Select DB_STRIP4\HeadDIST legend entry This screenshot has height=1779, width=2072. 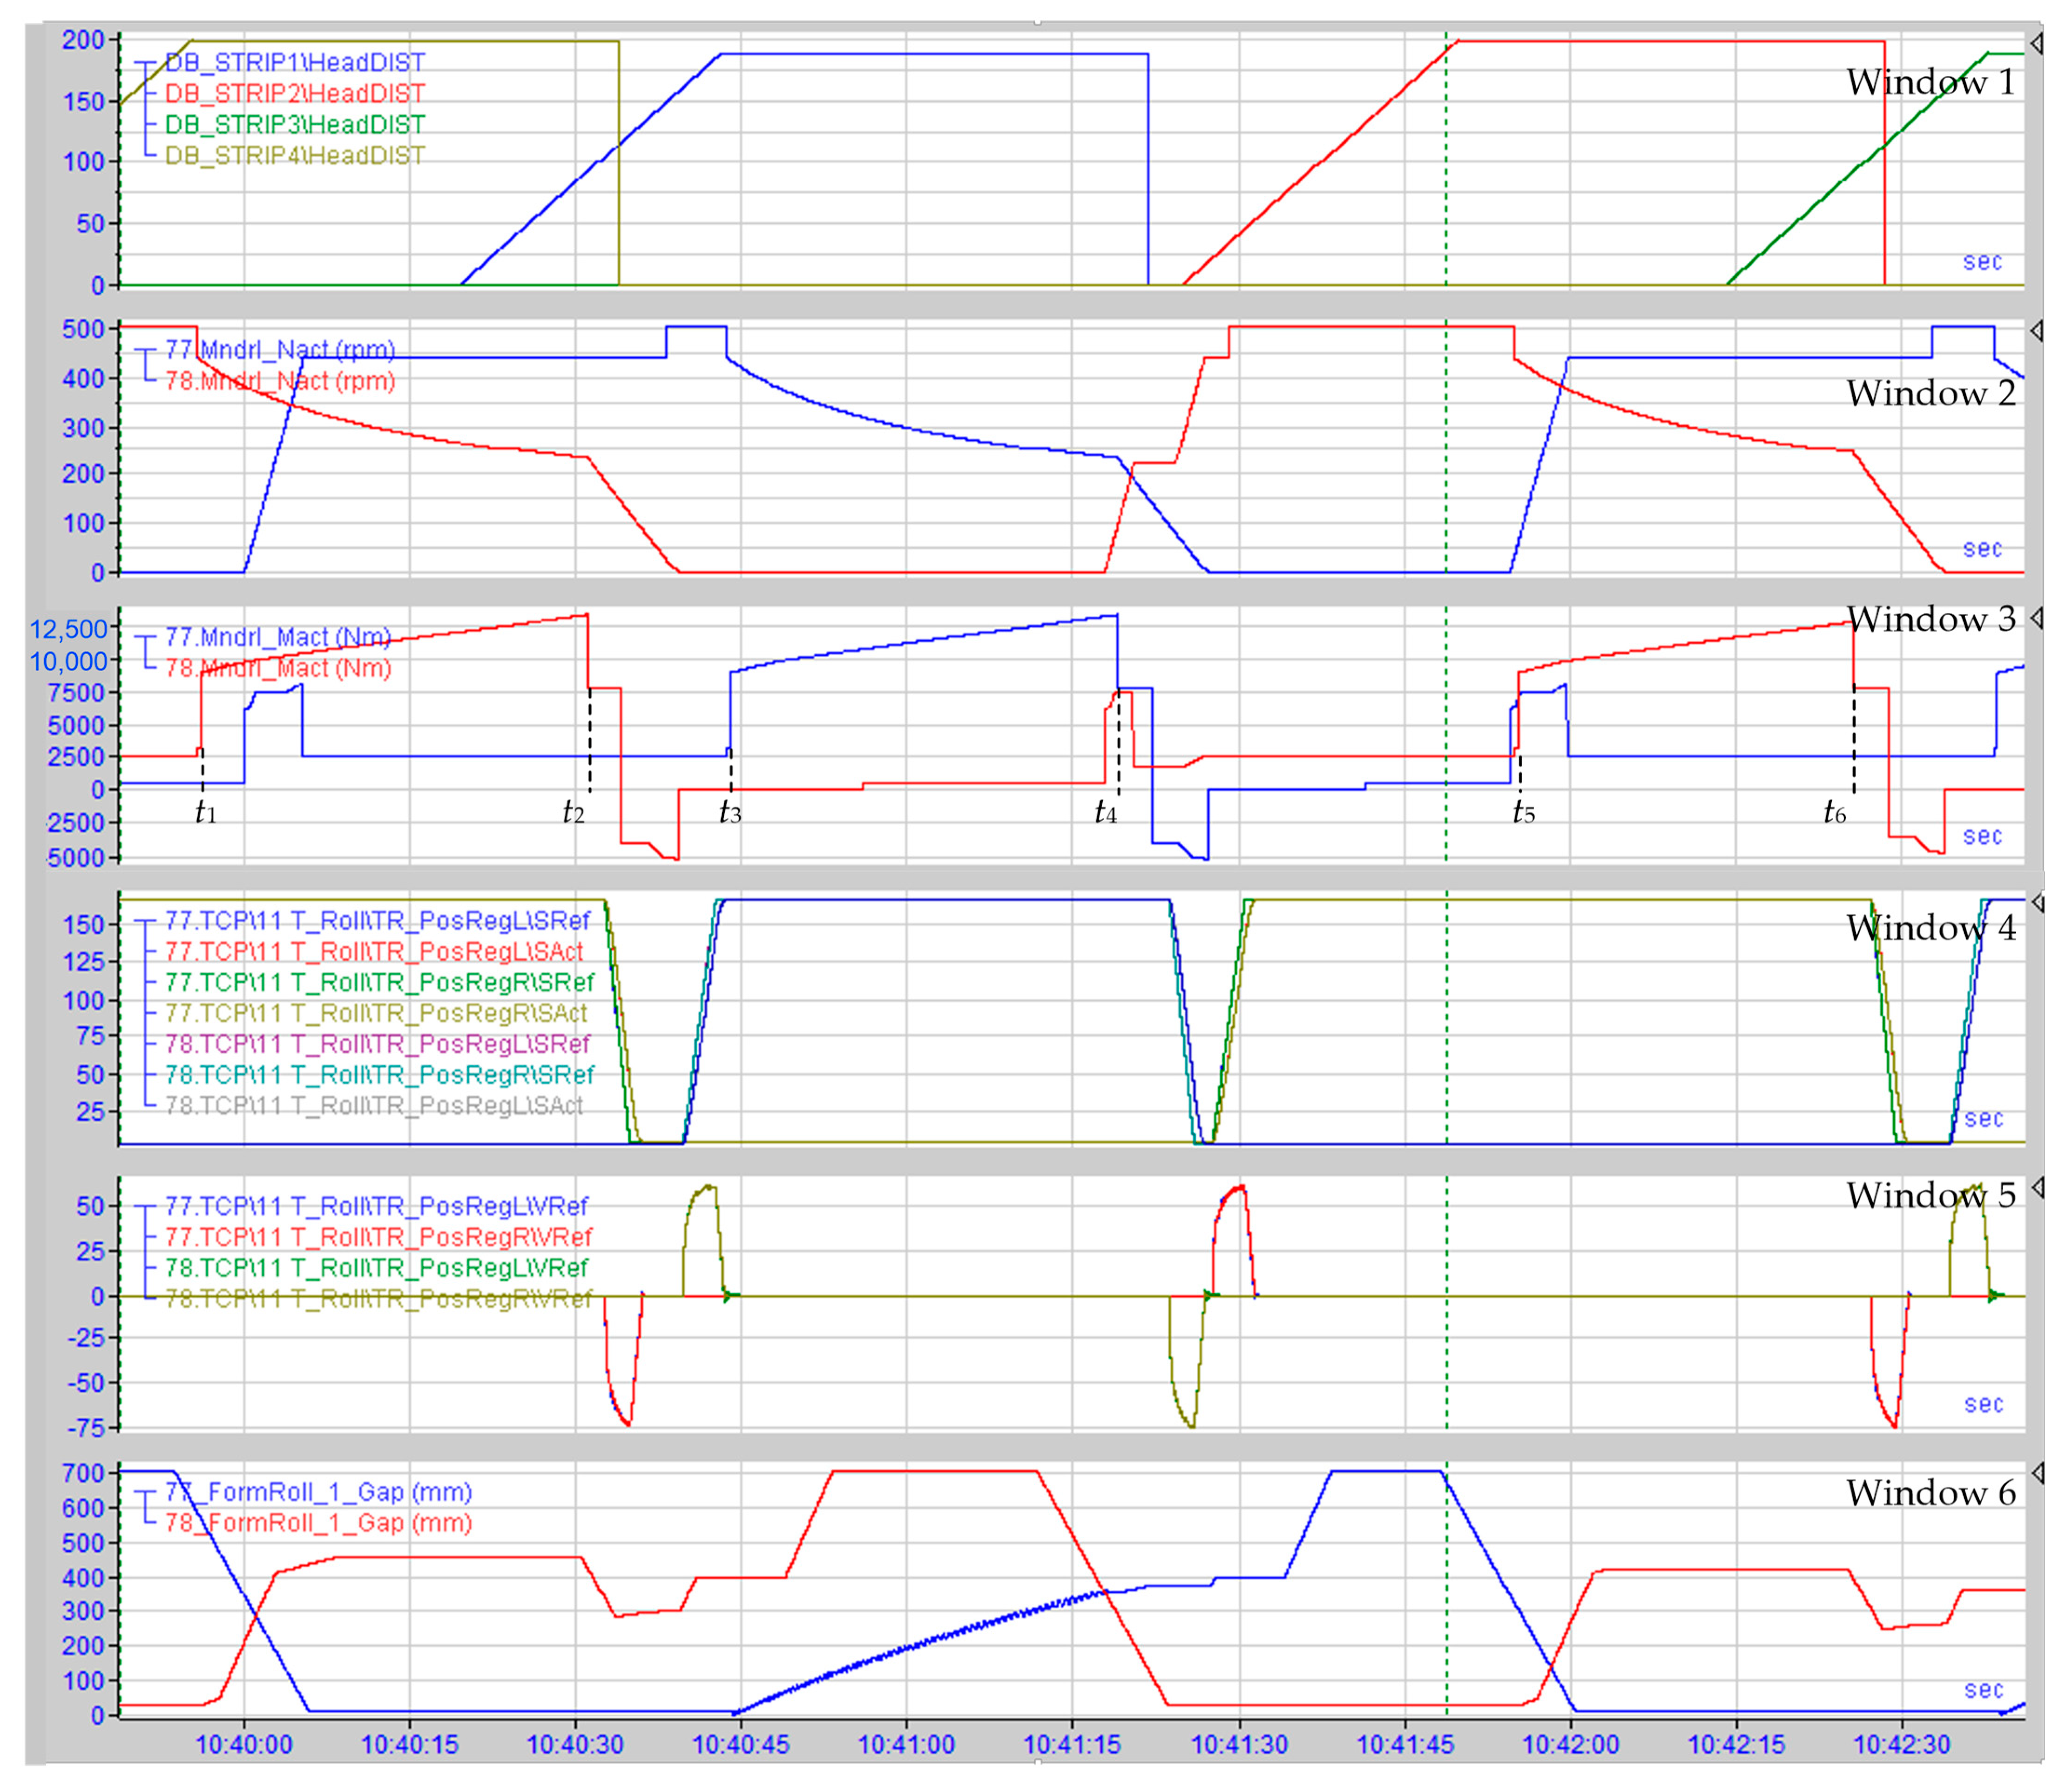point(294,156)
